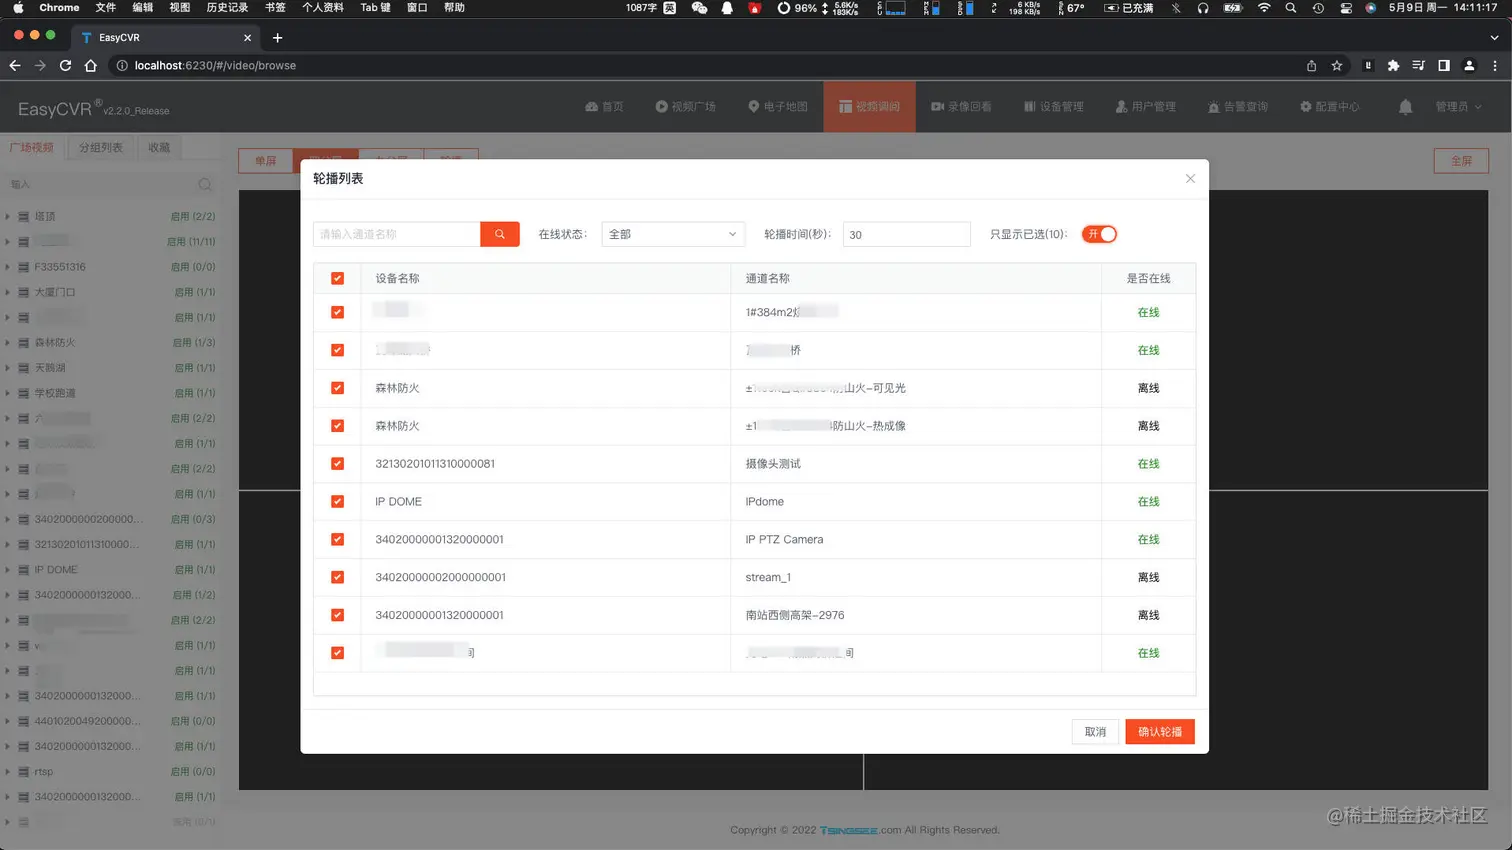Uncheck the 摄像头测试 row checkbox

(337, 464)
